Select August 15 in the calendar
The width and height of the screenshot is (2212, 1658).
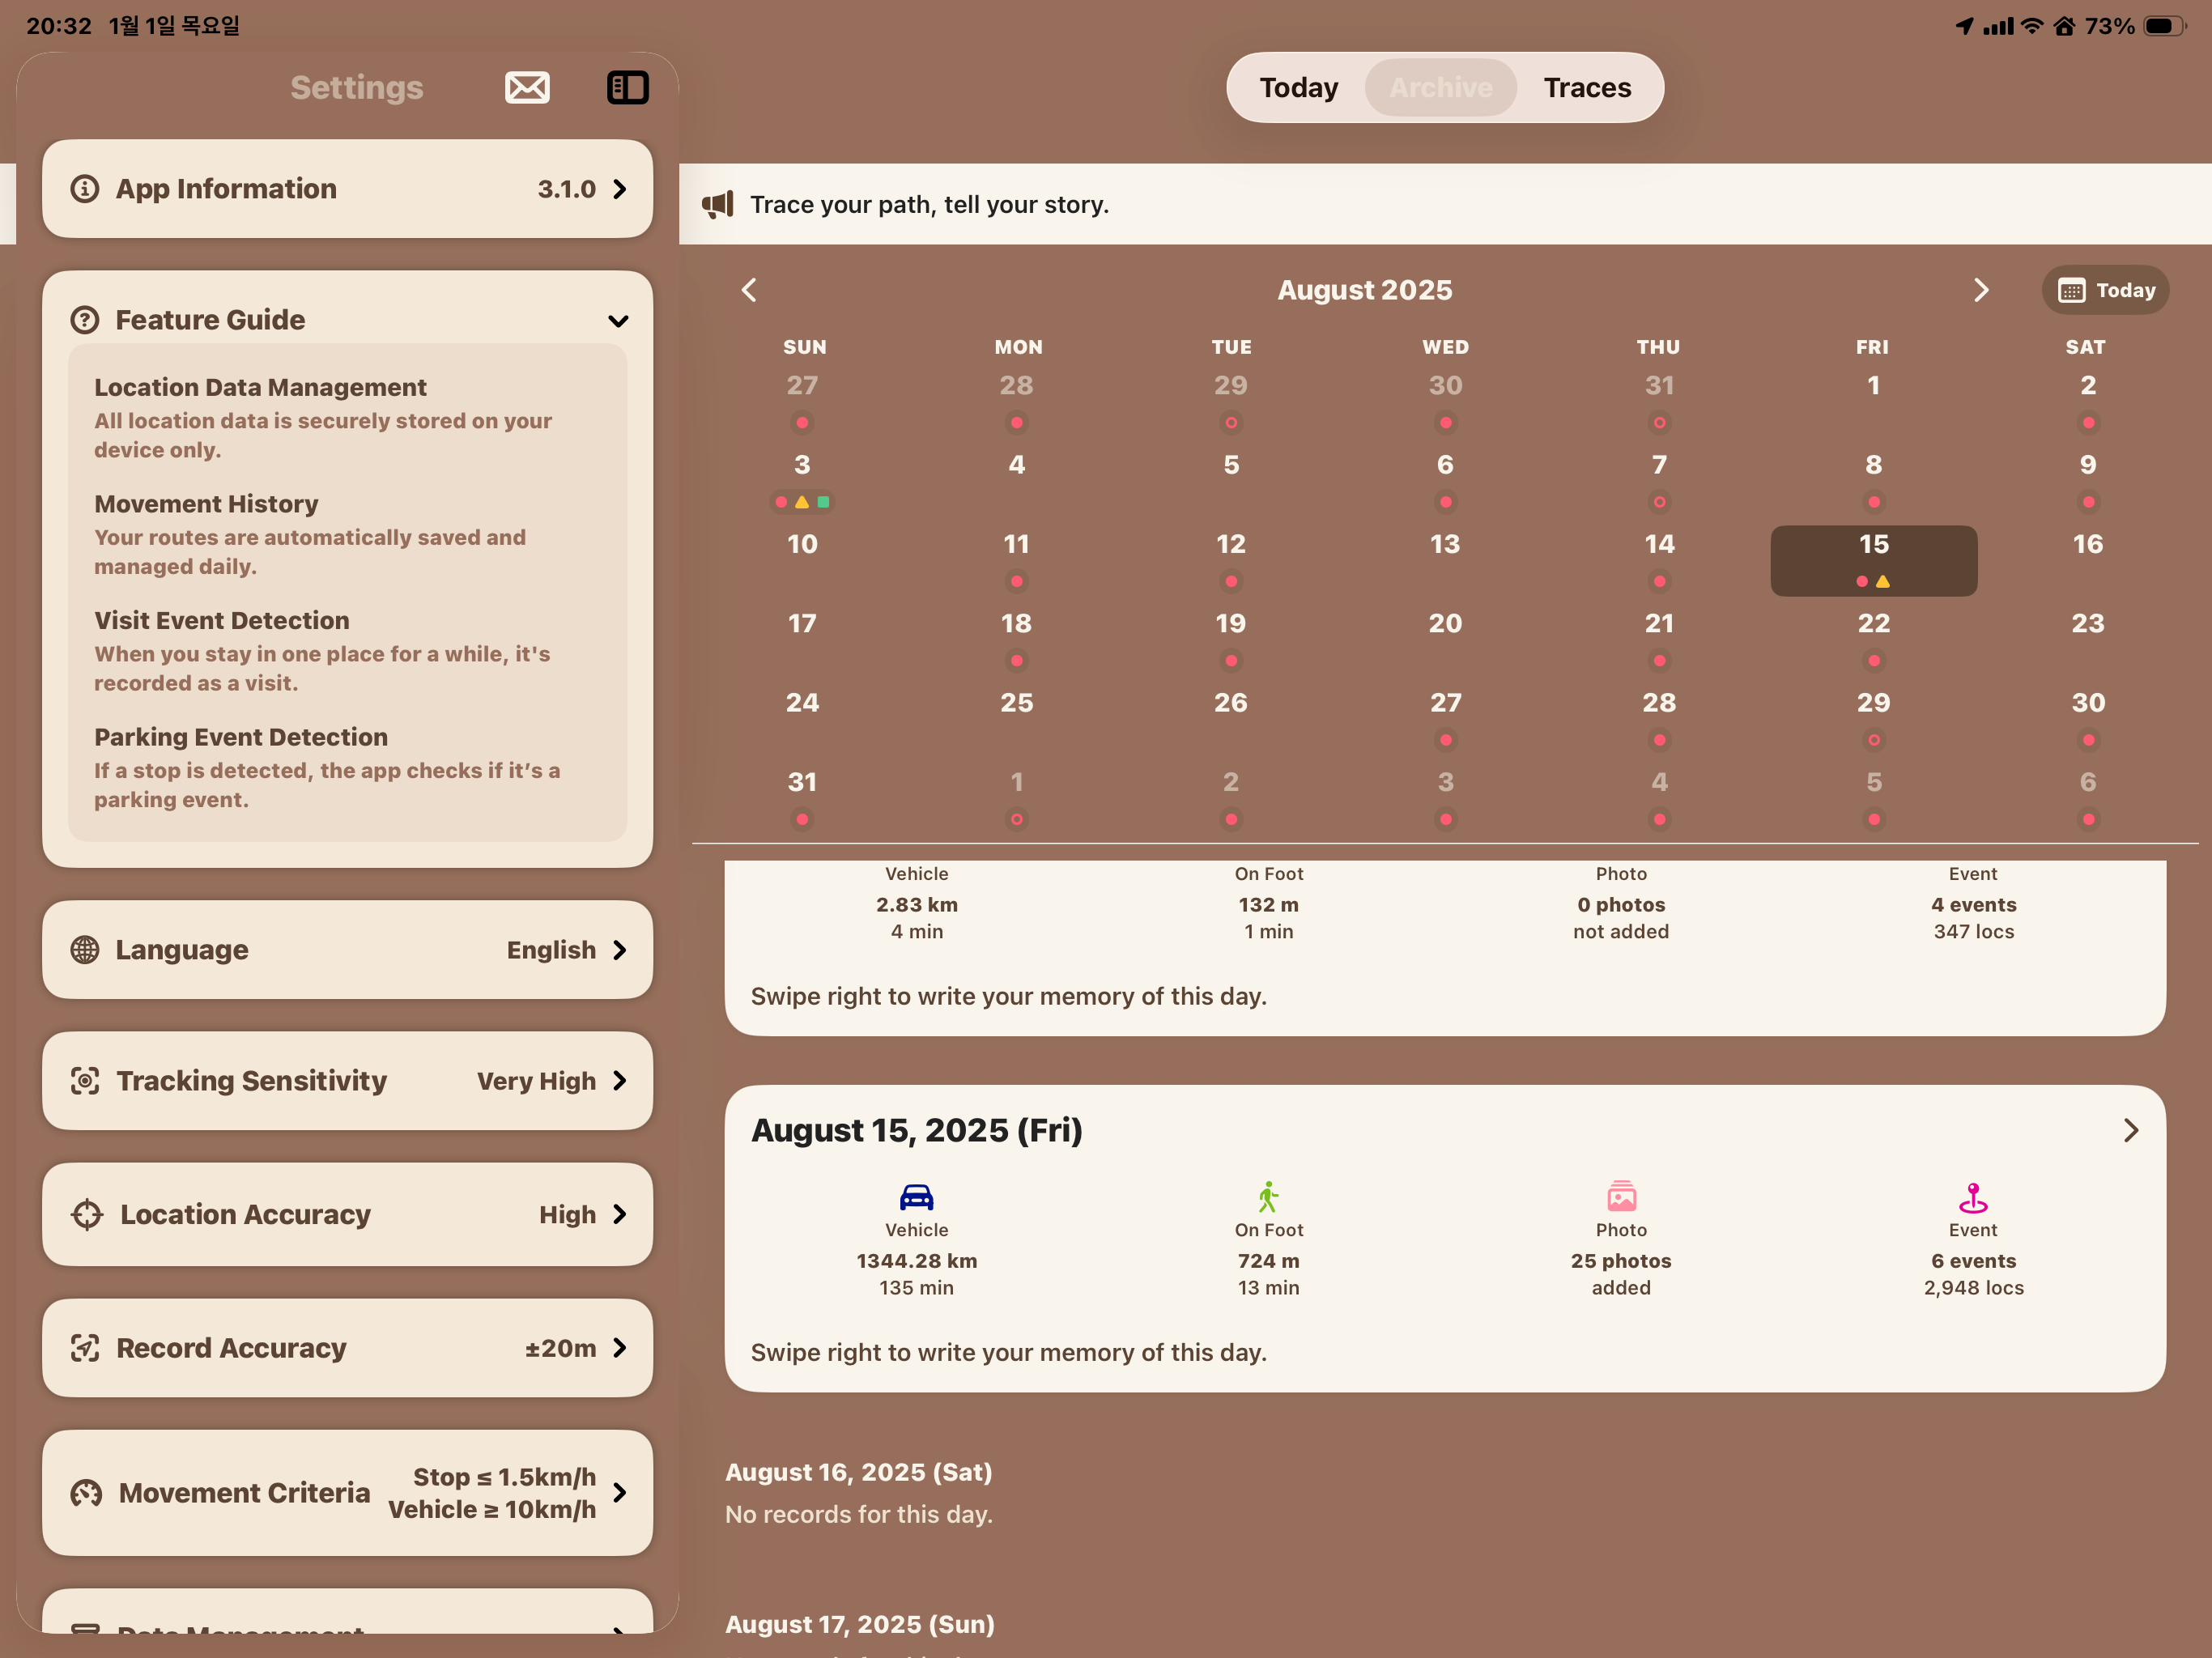1874,561
